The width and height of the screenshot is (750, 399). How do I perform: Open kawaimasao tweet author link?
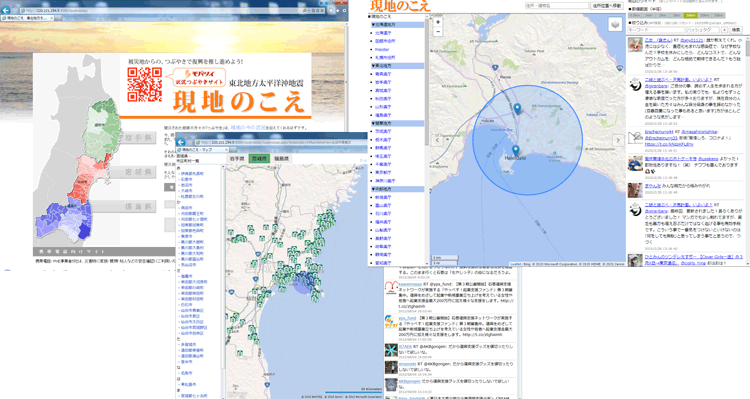(x=410, y=284)
